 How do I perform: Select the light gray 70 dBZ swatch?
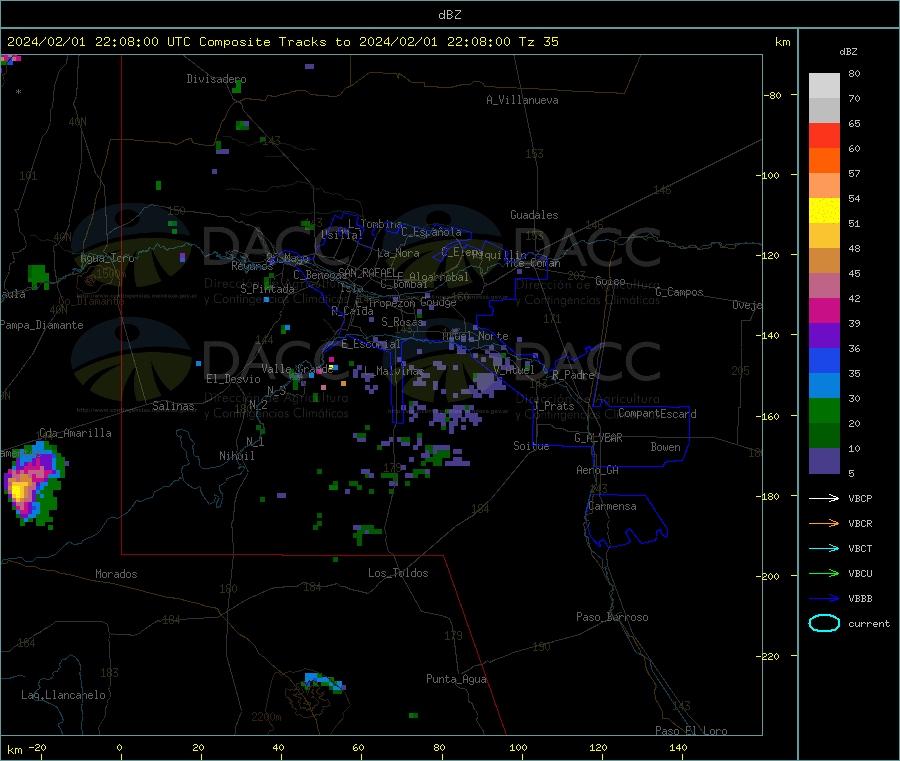[x=824, y=86]
